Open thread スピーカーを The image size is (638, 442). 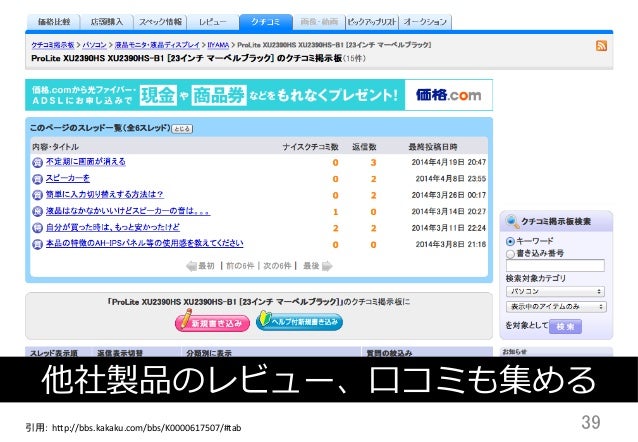click(68, 178)
